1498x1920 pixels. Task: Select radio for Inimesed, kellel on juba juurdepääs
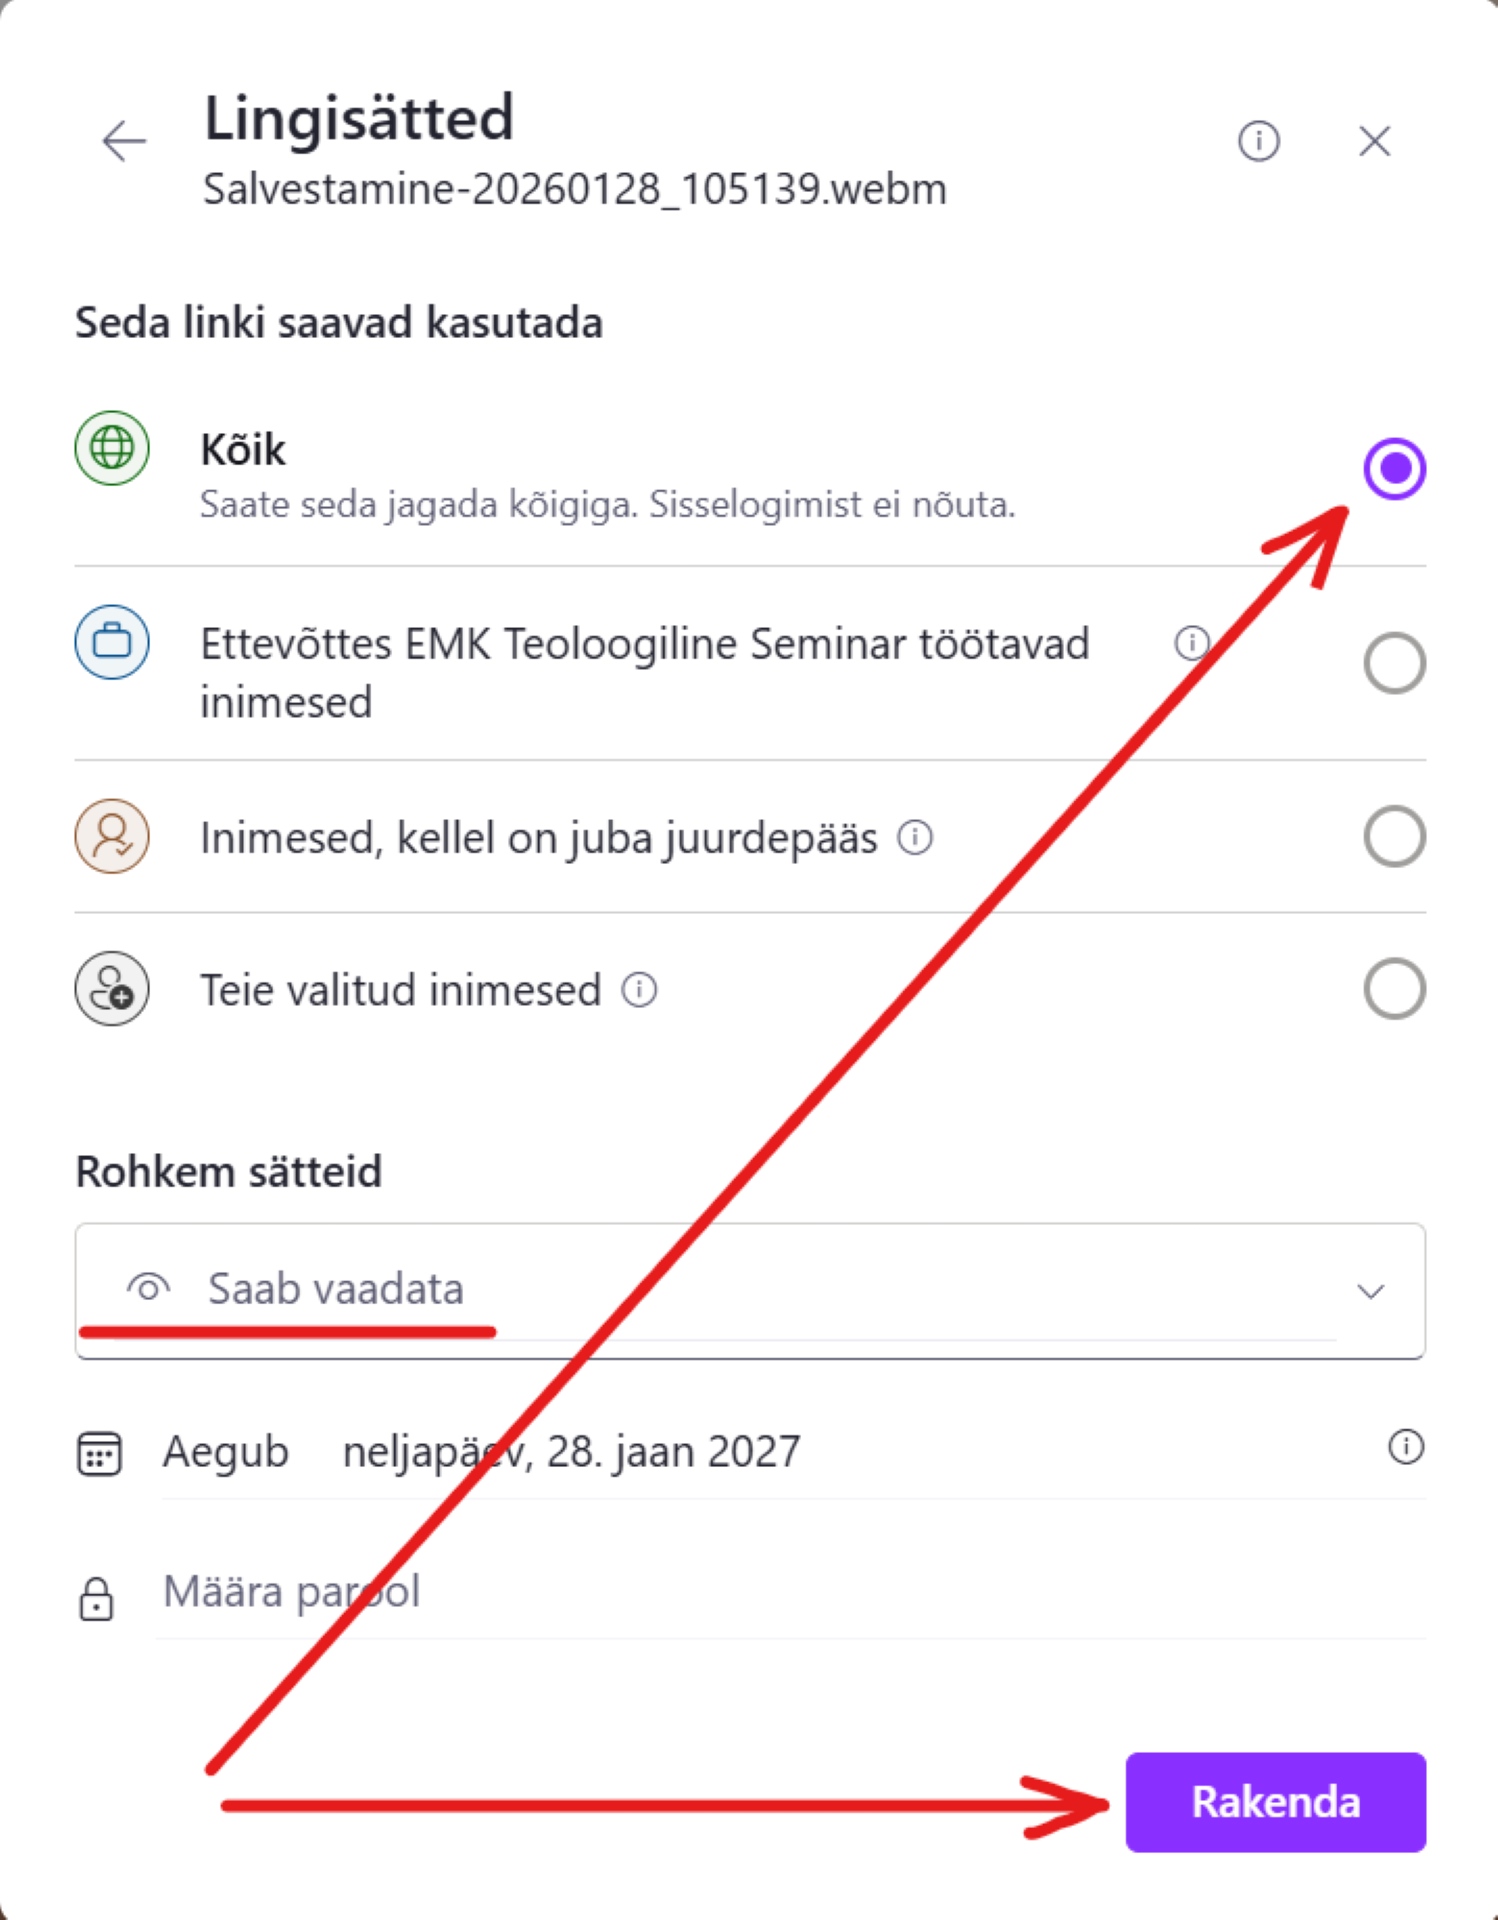click(x=1394, y=837)
